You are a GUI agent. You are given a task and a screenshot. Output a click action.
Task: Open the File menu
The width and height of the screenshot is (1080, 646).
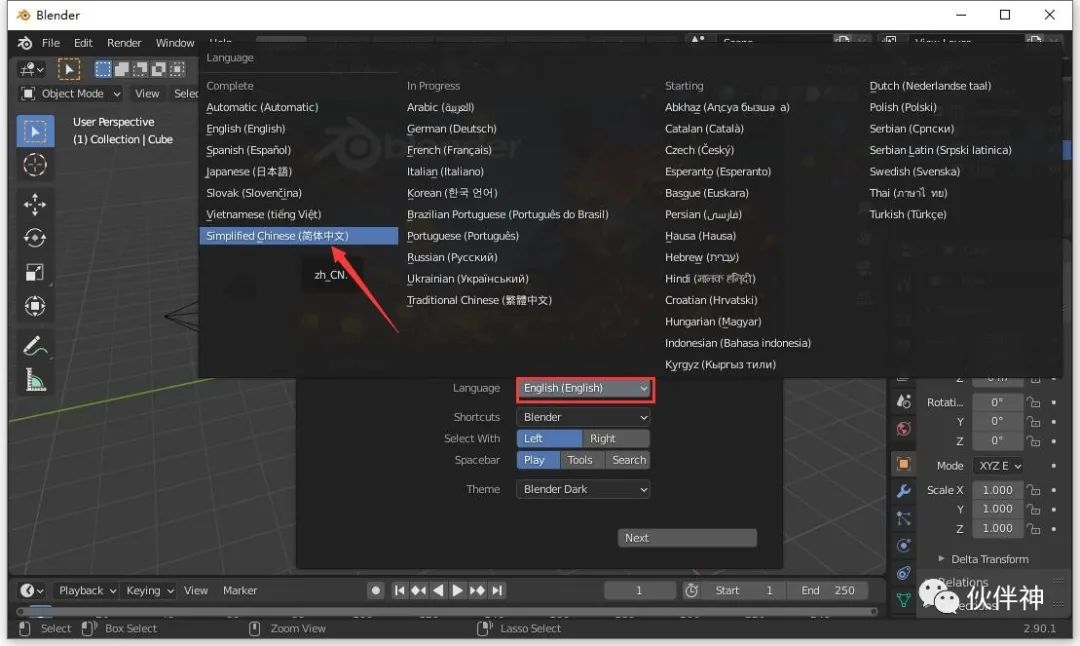(x=51, y=43)
